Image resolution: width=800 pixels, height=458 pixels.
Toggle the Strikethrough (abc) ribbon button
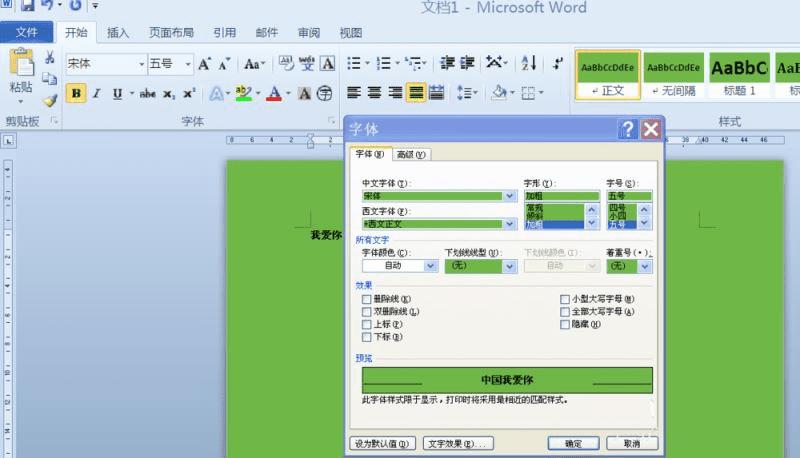point(147,93)
